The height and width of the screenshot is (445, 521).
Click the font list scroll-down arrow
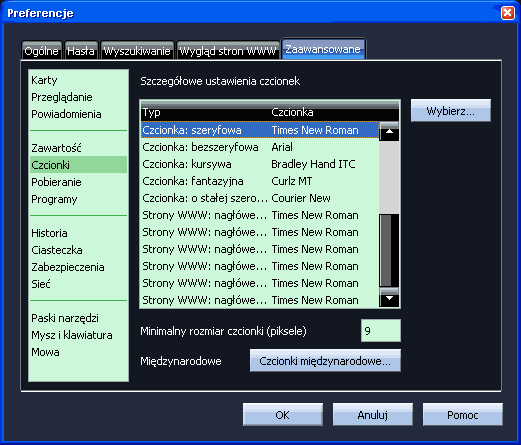pyautogui.click(x=389, y=297)
